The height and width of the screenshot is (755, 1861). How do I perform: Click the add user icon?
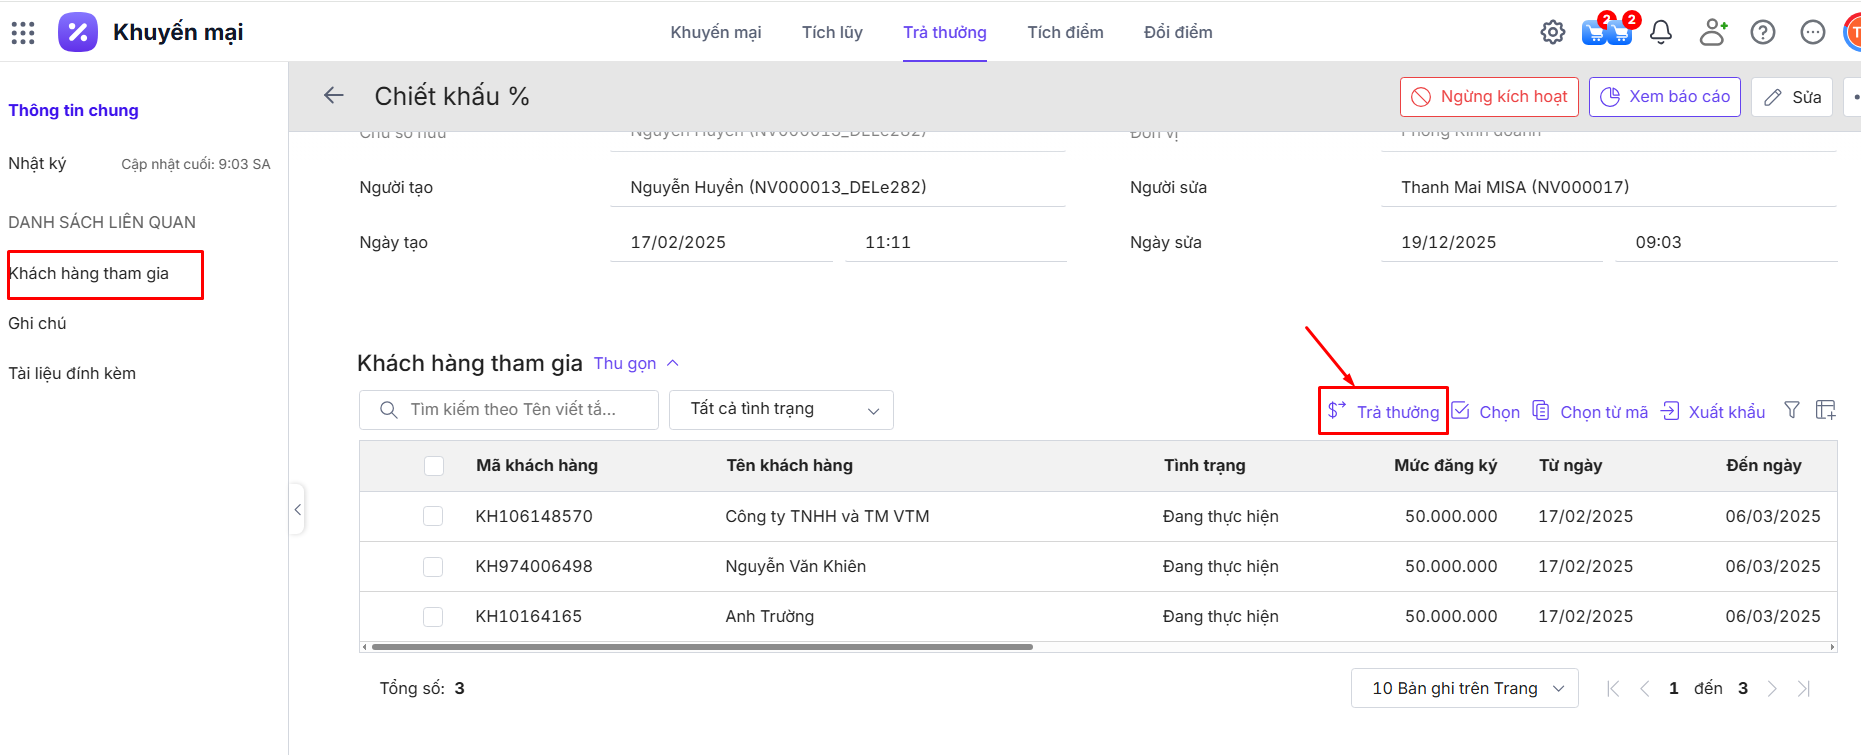pos(1713,33)
